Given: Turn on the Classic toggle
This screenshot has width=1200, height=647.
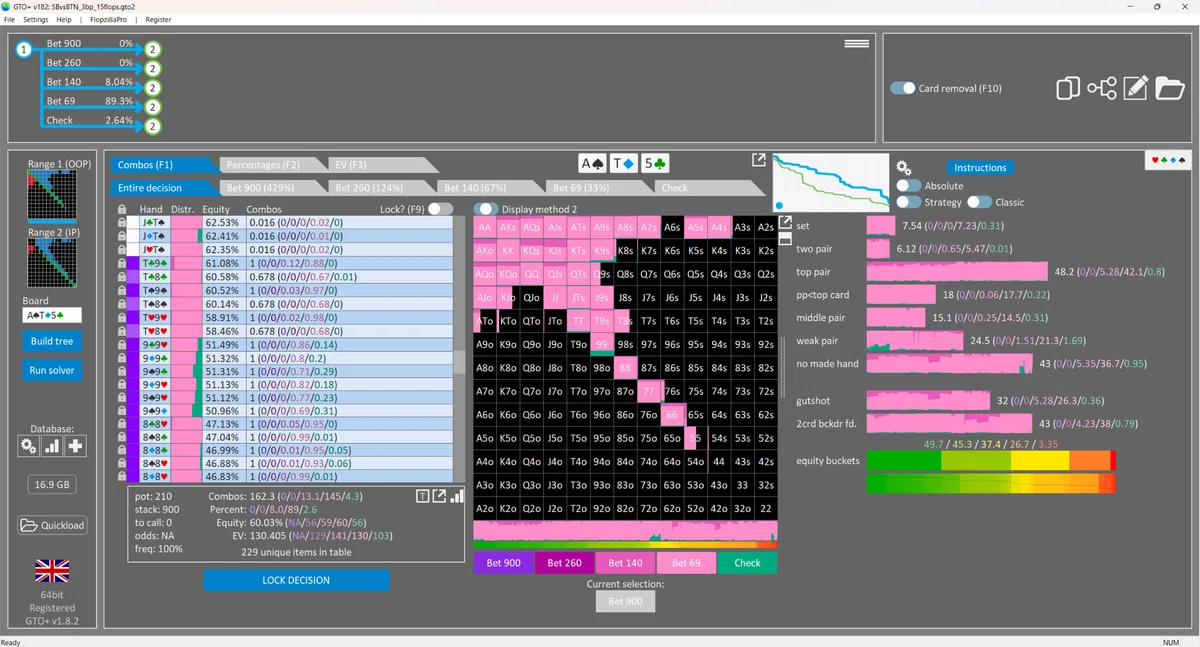Looking at the screenshot, I should click(979, 202).
